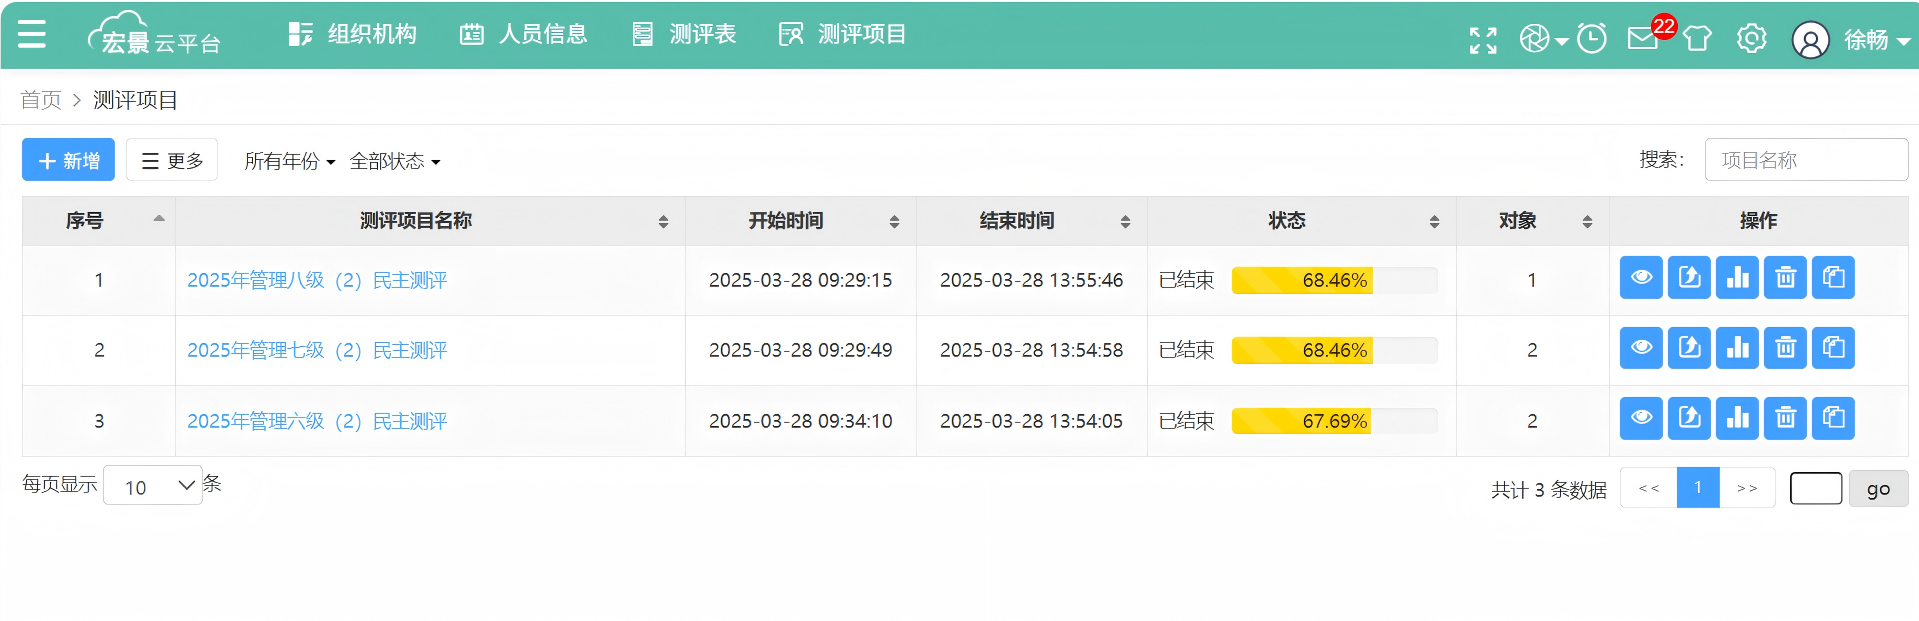Open the mail inbox with 22 badge
The width and height of the screenshot is (1919, 621).
point(1643,39)
